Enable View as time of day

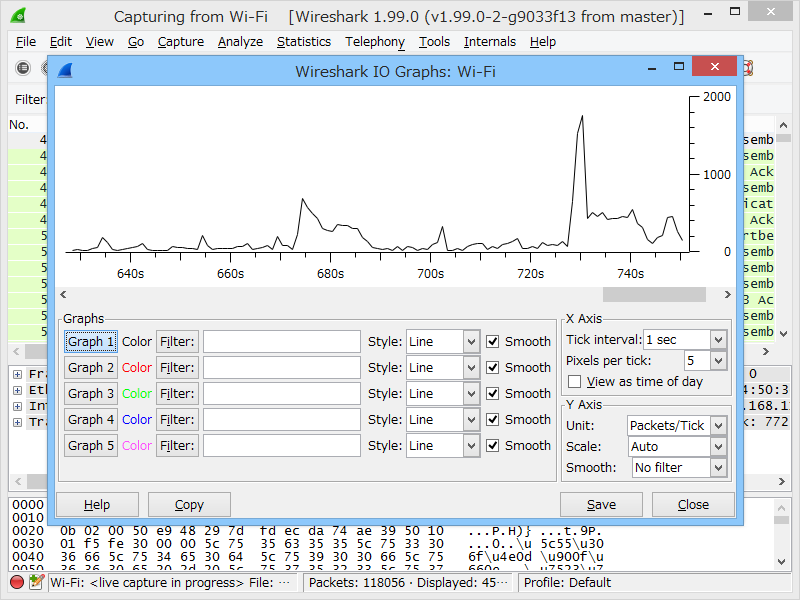(574, 382)
